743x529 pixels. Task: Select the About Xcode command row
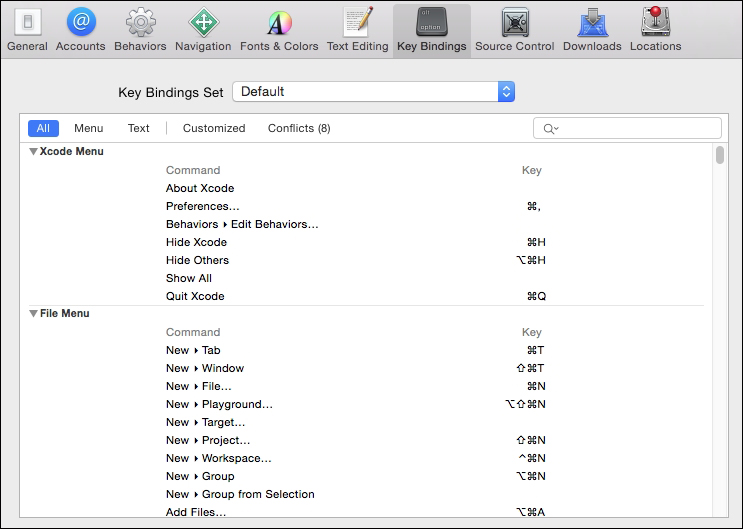(200, 188)
